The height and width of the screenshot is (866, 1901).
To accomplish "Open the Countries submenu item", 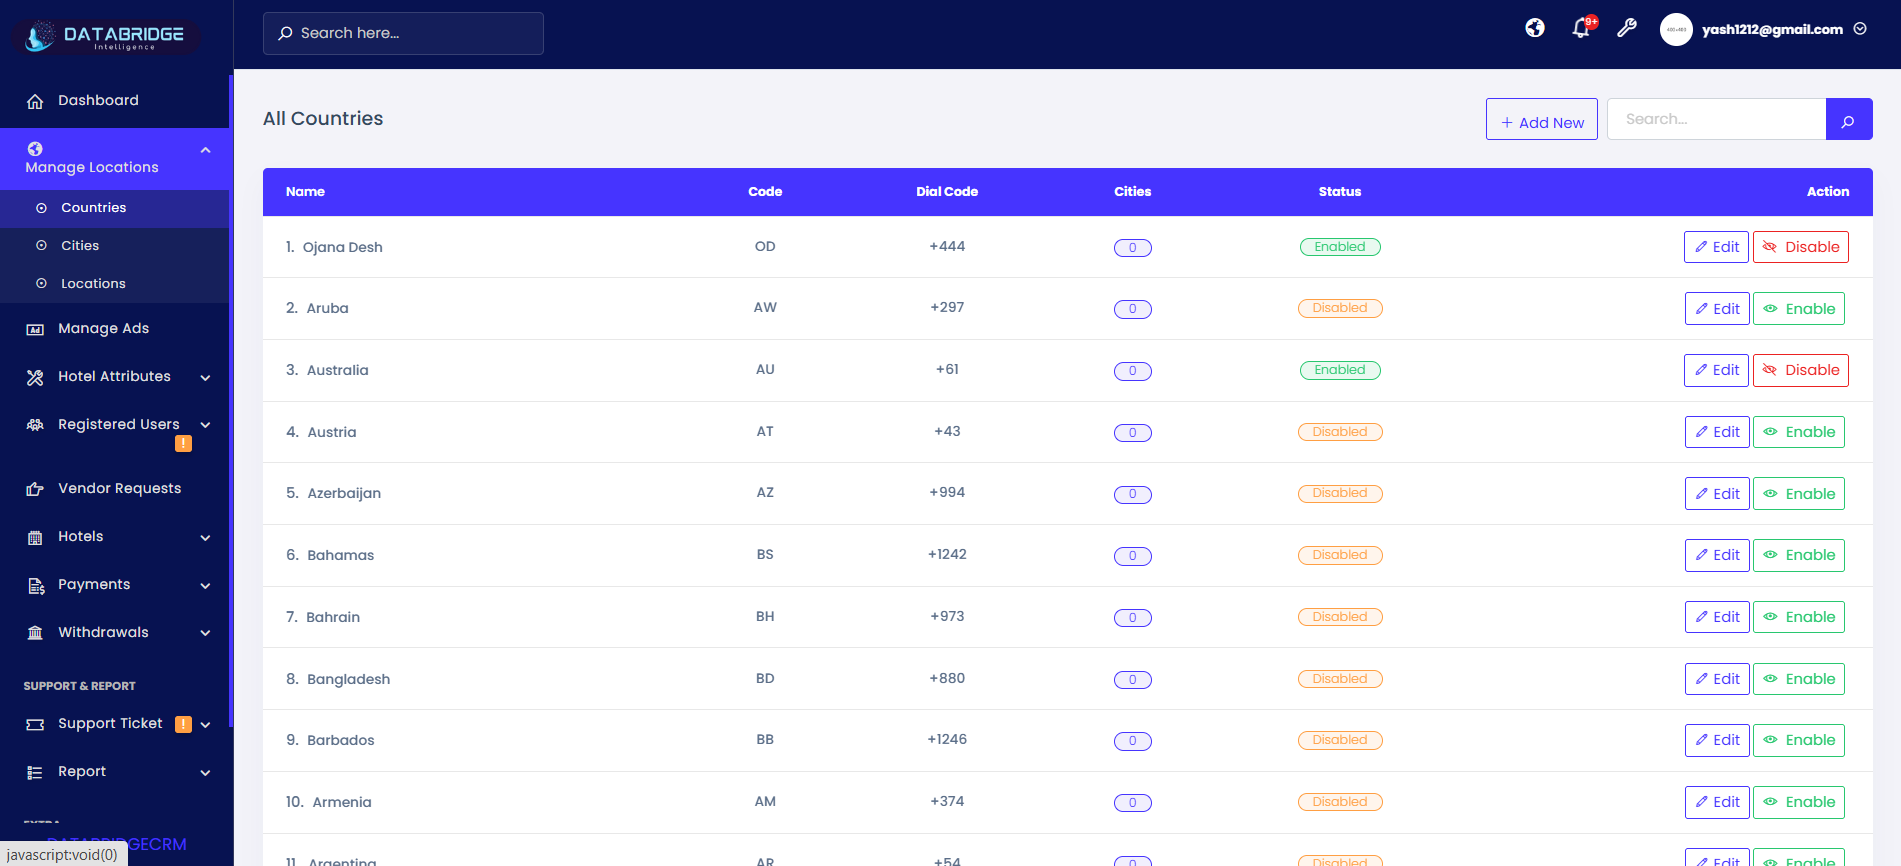I will click(115, 208).
